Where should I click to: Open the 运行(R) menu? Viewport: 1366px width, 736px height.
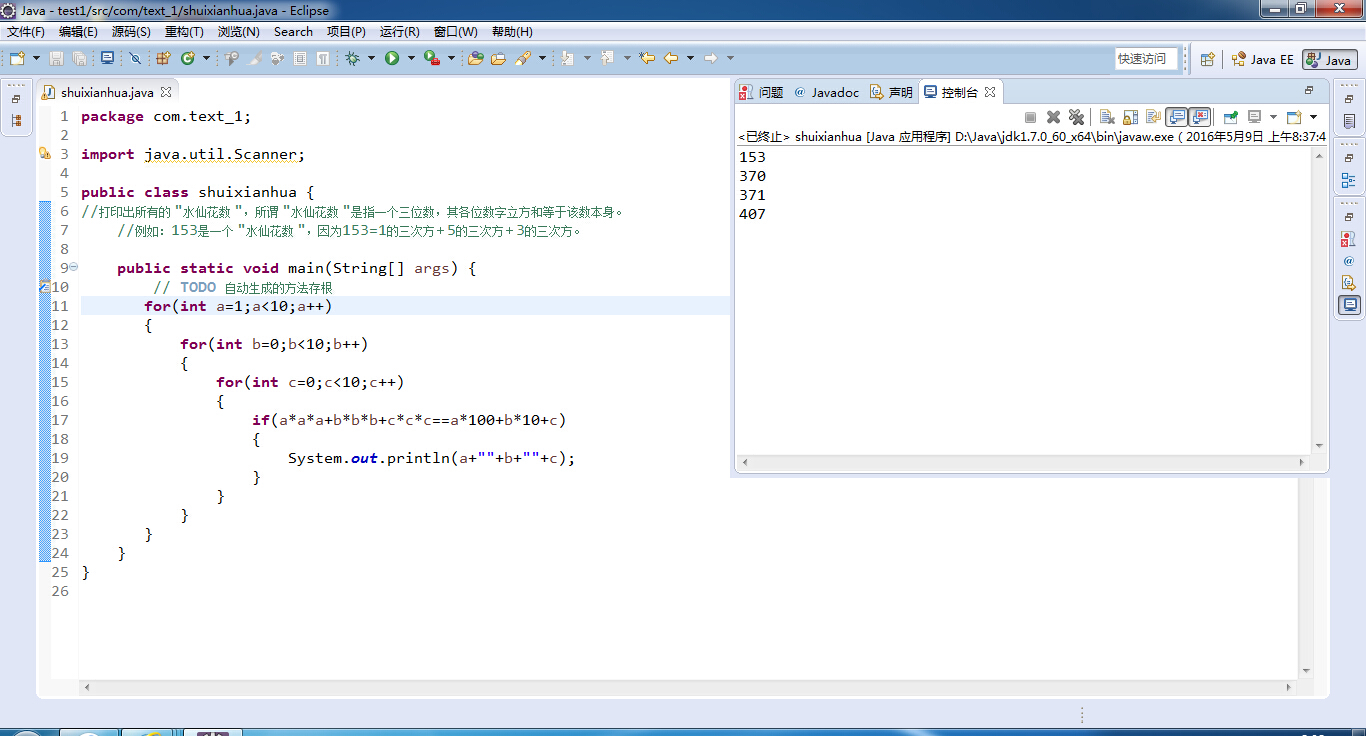(x=400, y=32)
